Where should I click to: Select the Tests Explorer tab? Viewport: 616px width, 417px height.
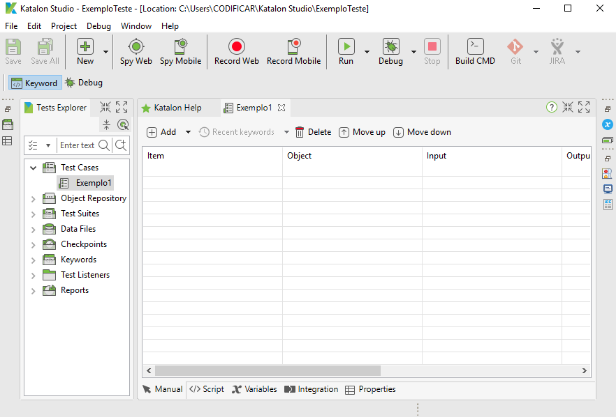click(x=55, y=108)
